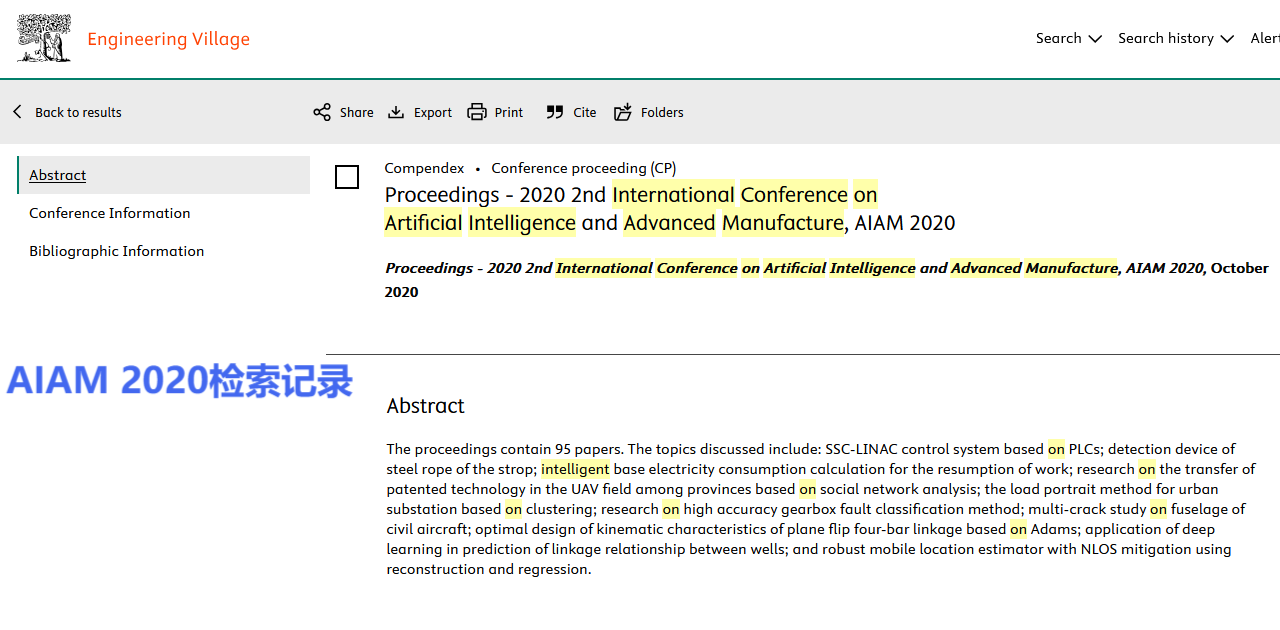Click the Print printer icon
The height and width of the screenshot is (630, 1280).
tap(477, 112)
